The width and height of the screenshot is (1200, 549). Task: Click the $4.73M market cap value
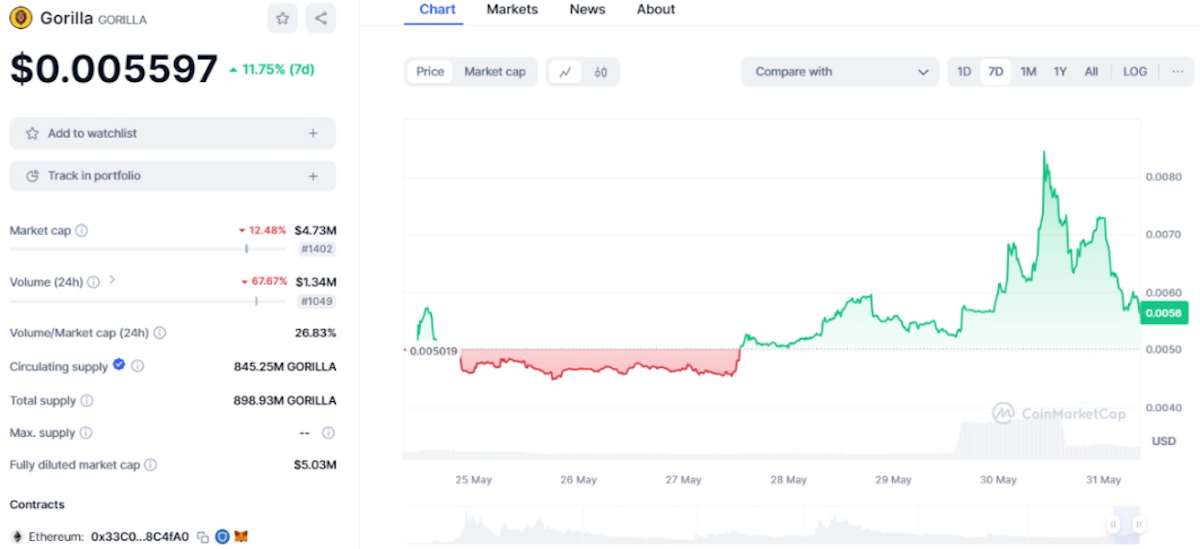pyautogui.click(x=315, y=230)
